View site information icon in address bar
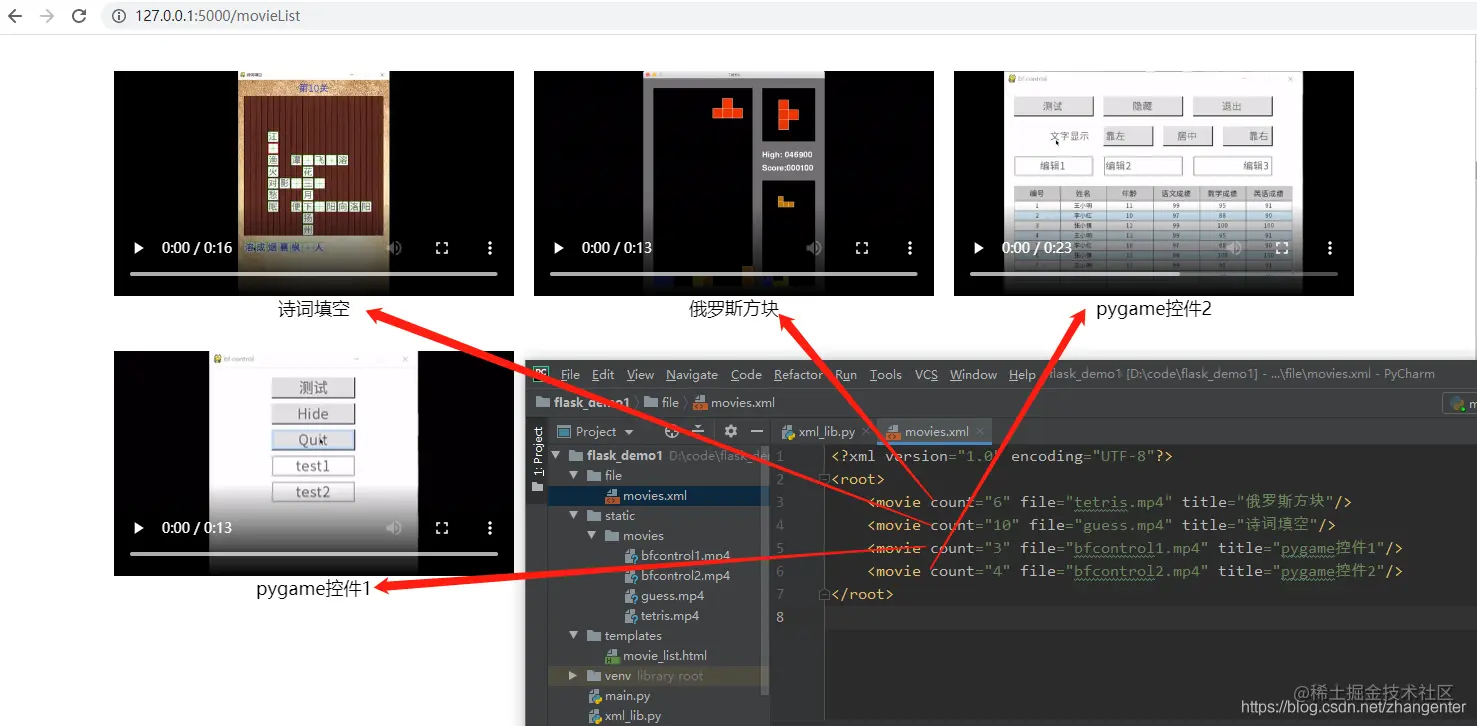The image size is (1477, 726). click(x=118, y=16)
